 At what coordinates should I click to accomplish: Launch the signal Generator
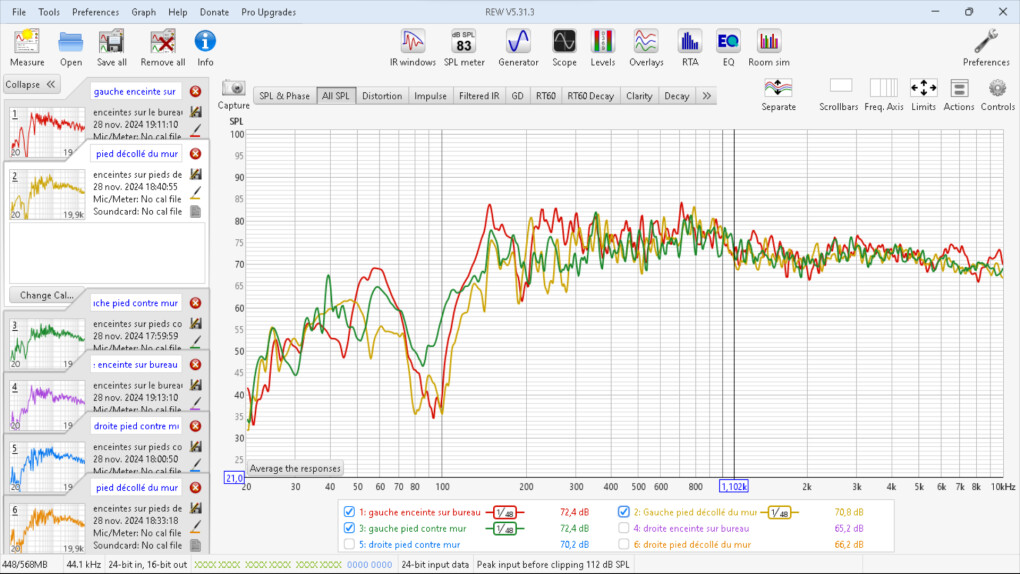518,48
